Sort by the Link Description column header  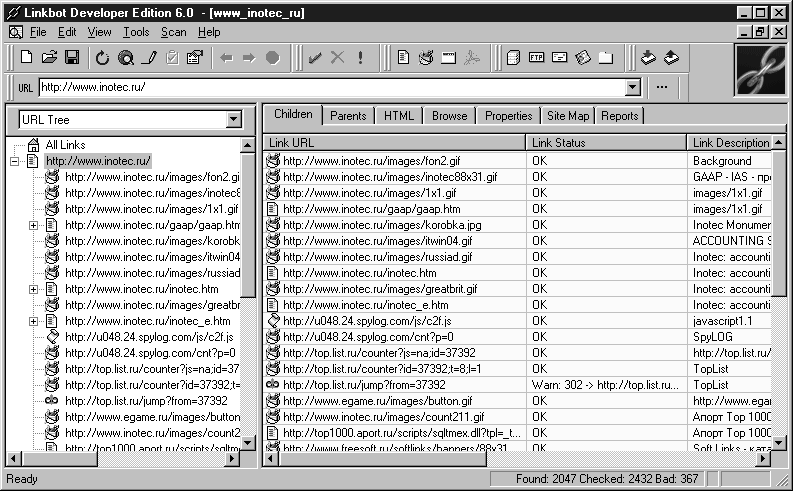pyautogui.click(x=729, y=143)
